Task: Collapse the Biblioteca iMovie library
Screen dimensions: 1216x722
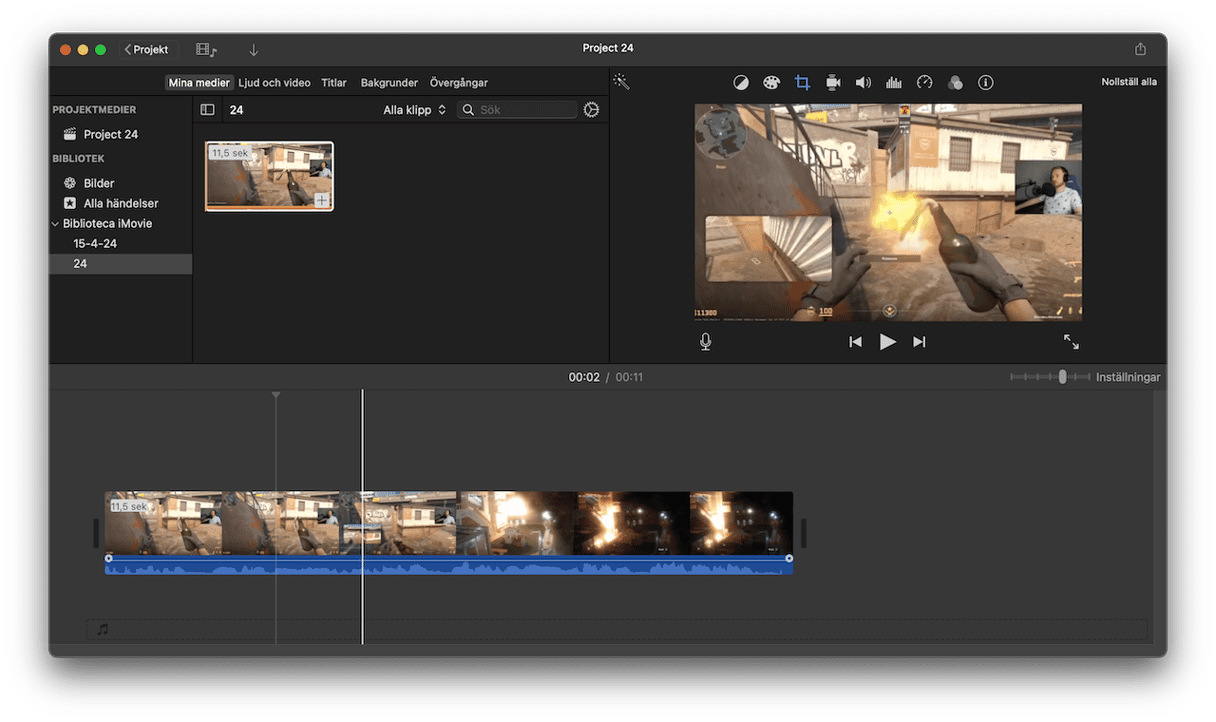Action: 55,224
